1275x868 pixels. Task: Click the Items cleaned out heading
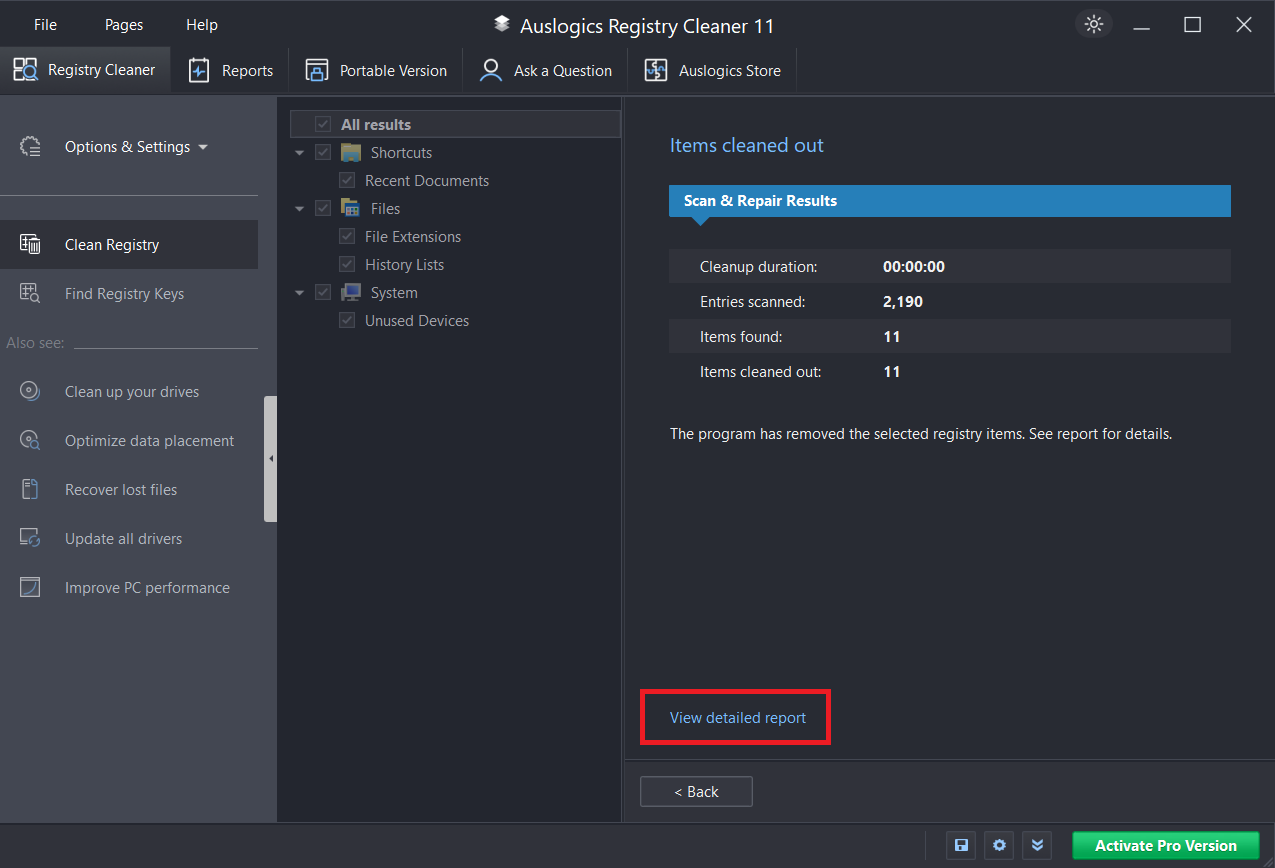pos(747,146)
